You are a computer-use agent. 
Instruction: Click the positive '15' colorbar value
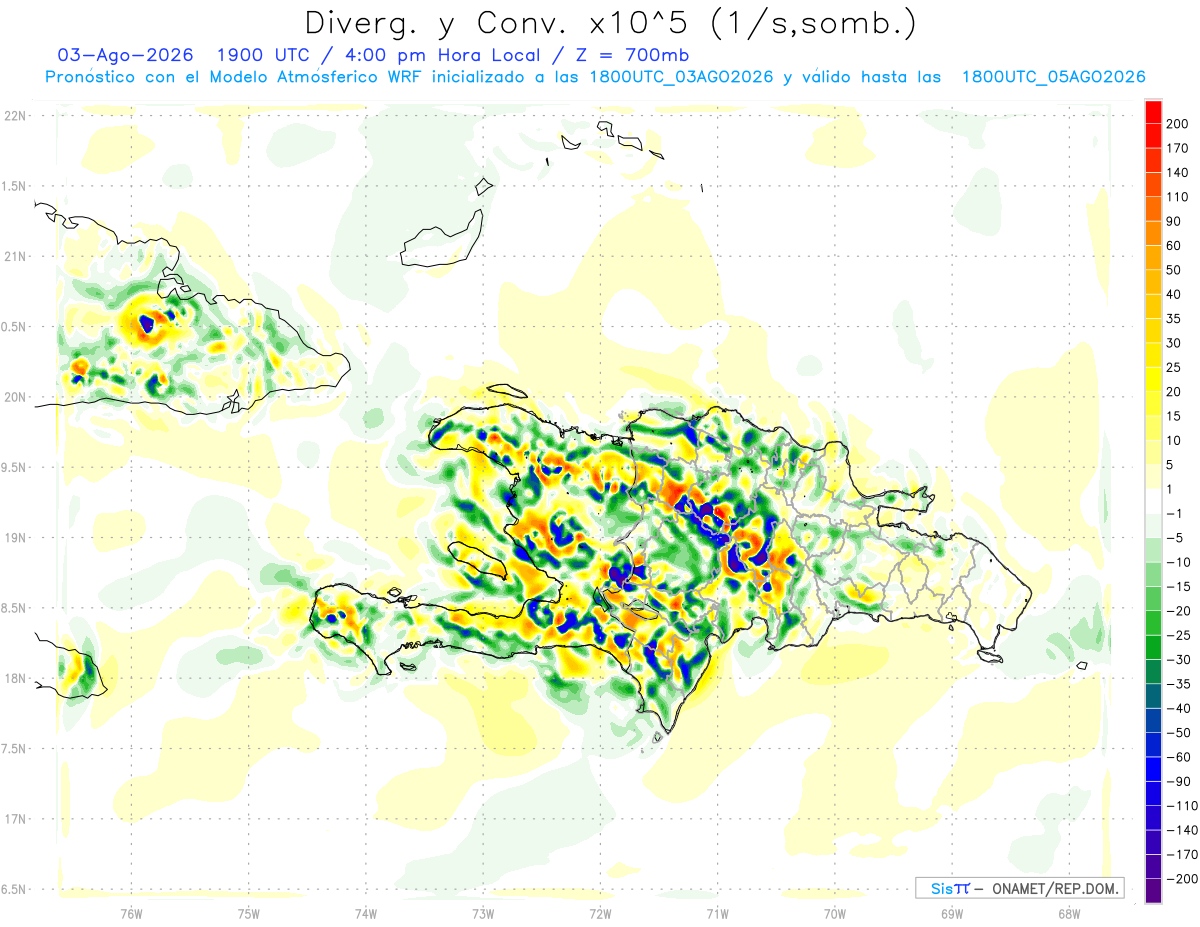tap(1174, 416)
